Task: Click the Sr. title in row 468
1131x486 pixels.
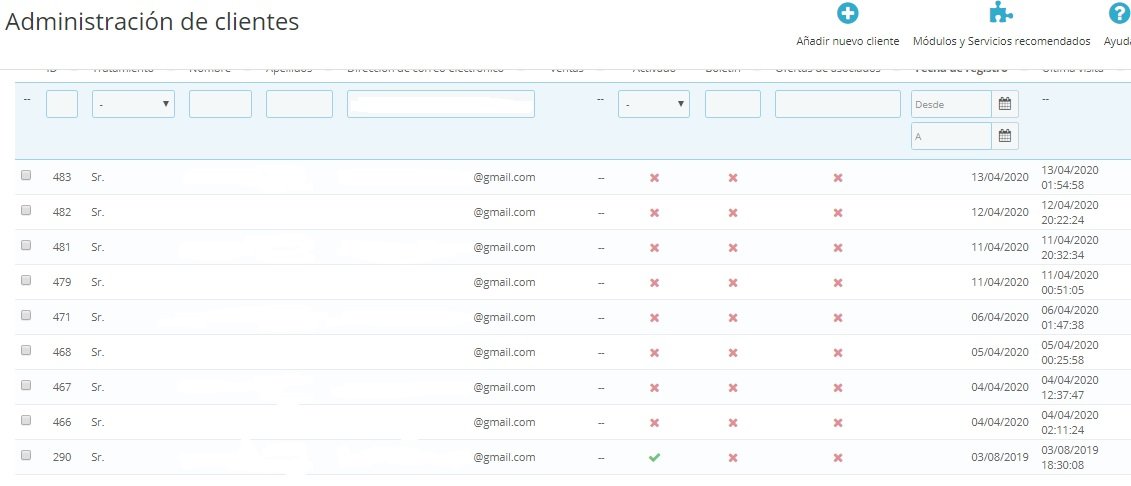Action: [98, 353]
